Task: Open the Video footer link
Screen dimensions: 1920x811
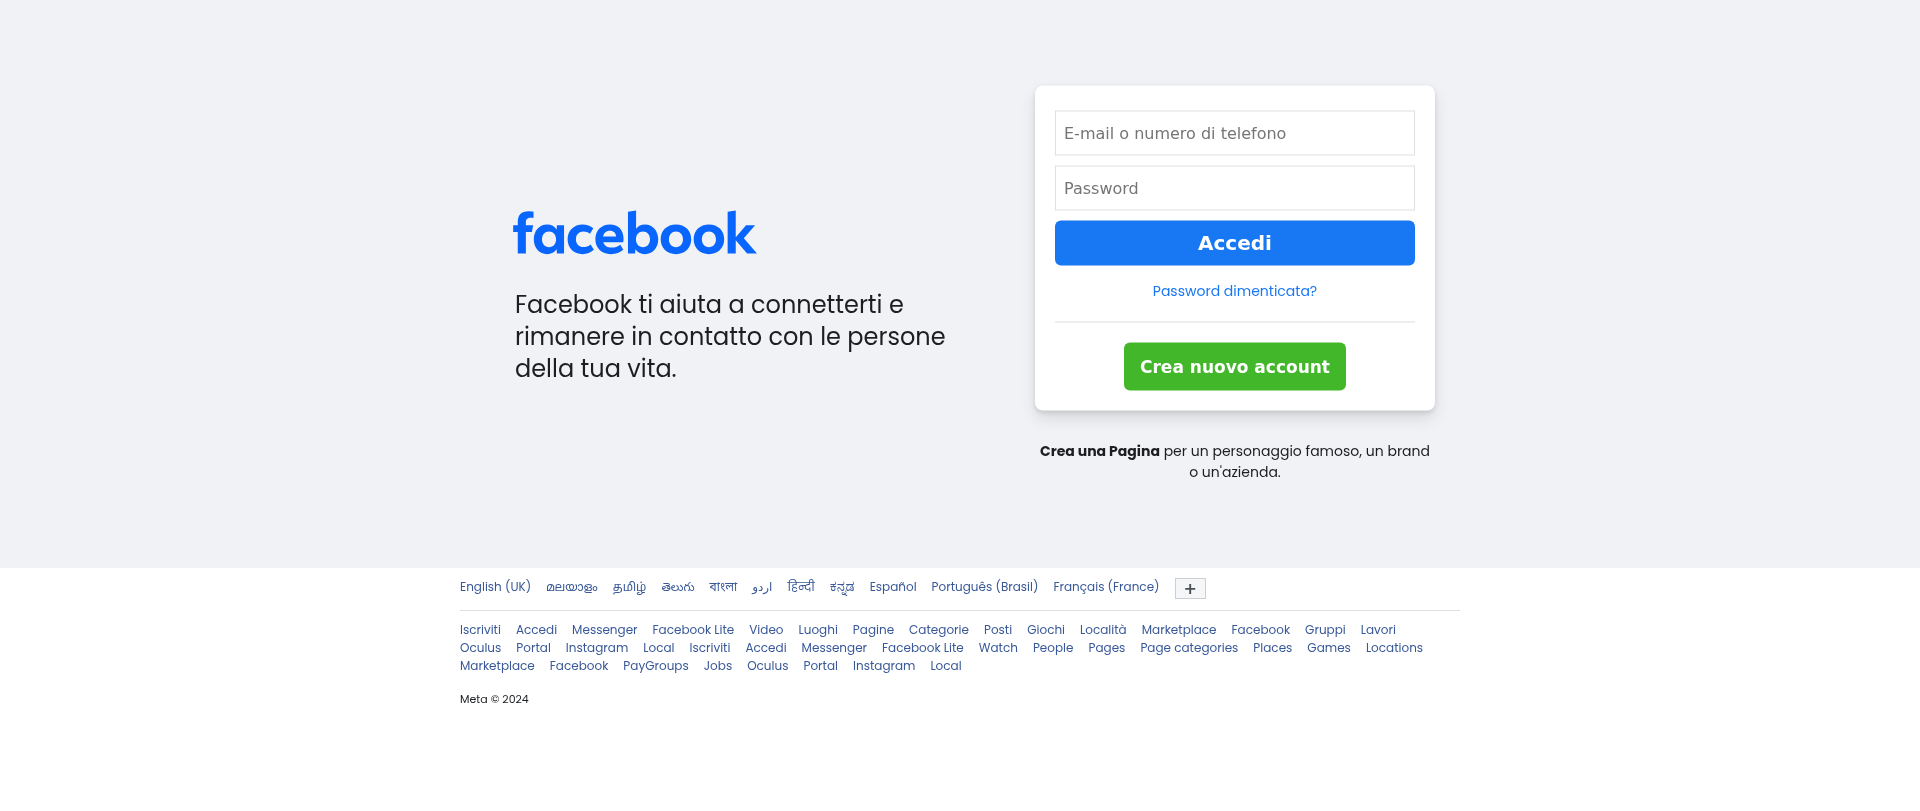Action: pos(766,630)
